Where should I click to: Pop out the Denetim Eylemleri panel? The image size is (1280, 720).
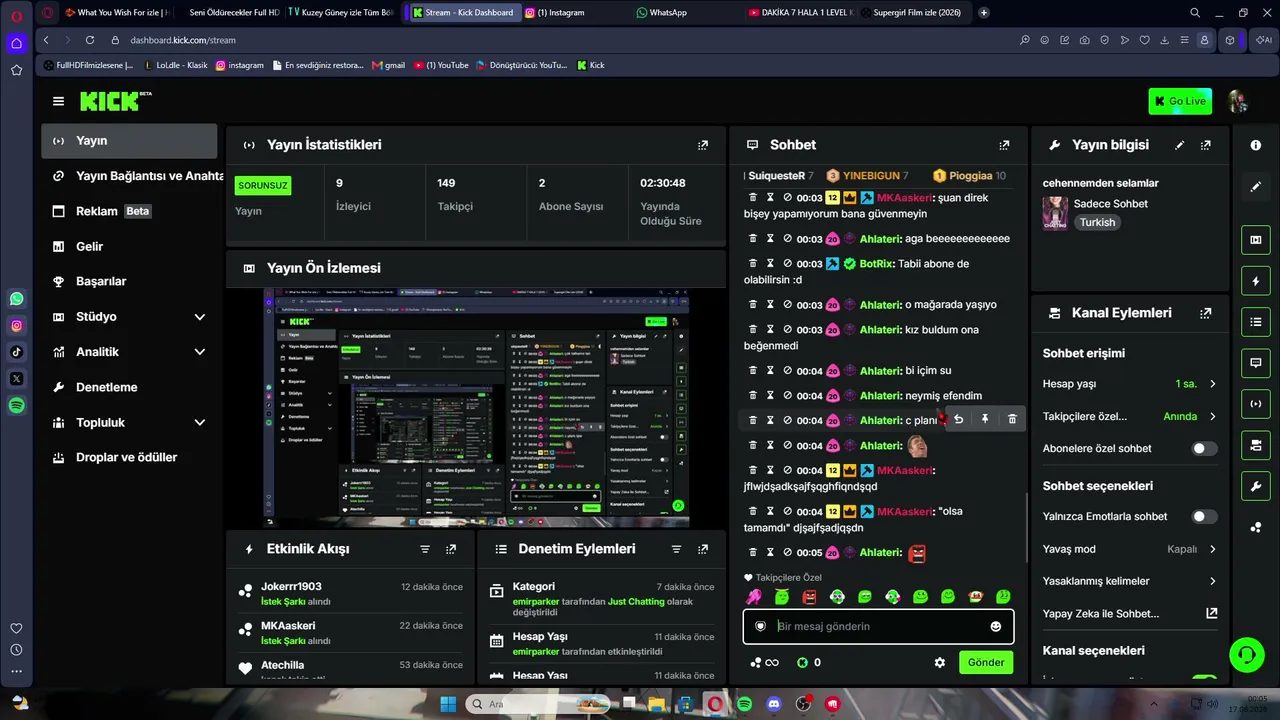click(703, 549)
